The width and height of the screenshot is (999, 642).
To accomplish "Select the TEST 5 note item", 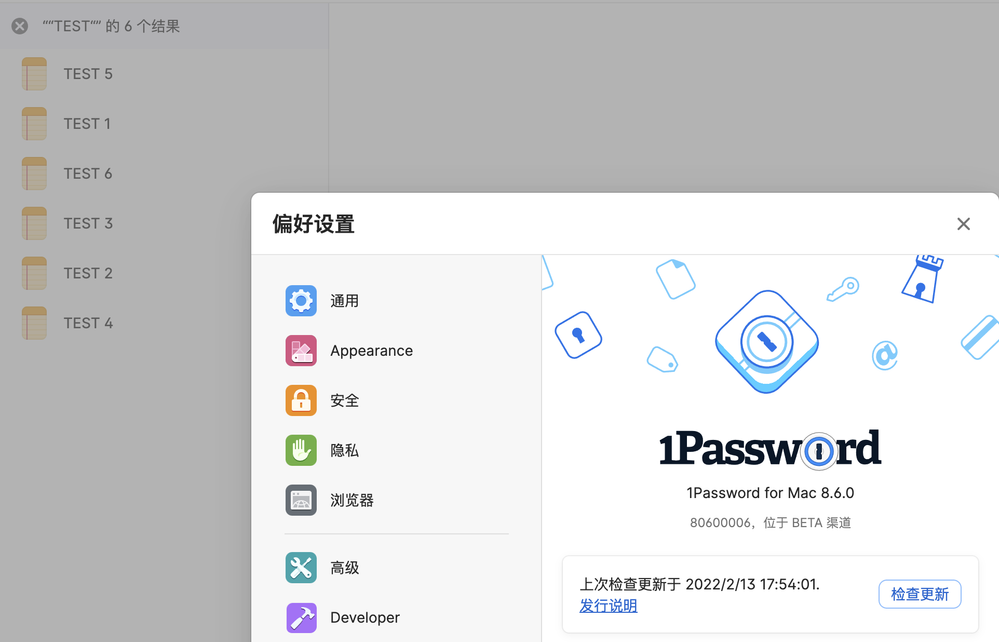I will [x=88, y=74].
